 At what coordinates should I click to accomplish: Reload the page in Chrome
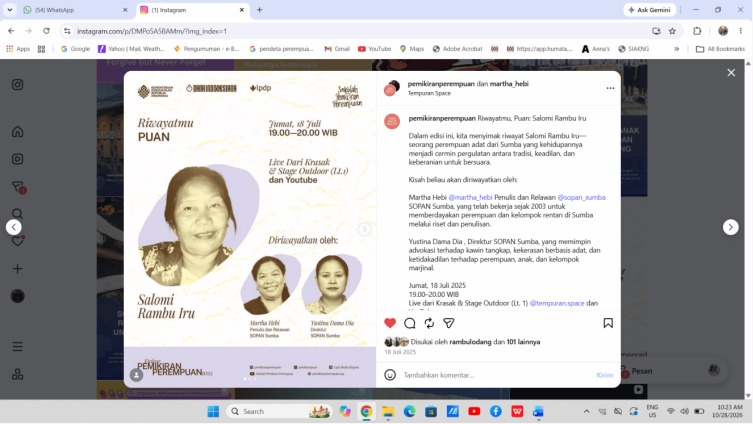tap(46, 31)
